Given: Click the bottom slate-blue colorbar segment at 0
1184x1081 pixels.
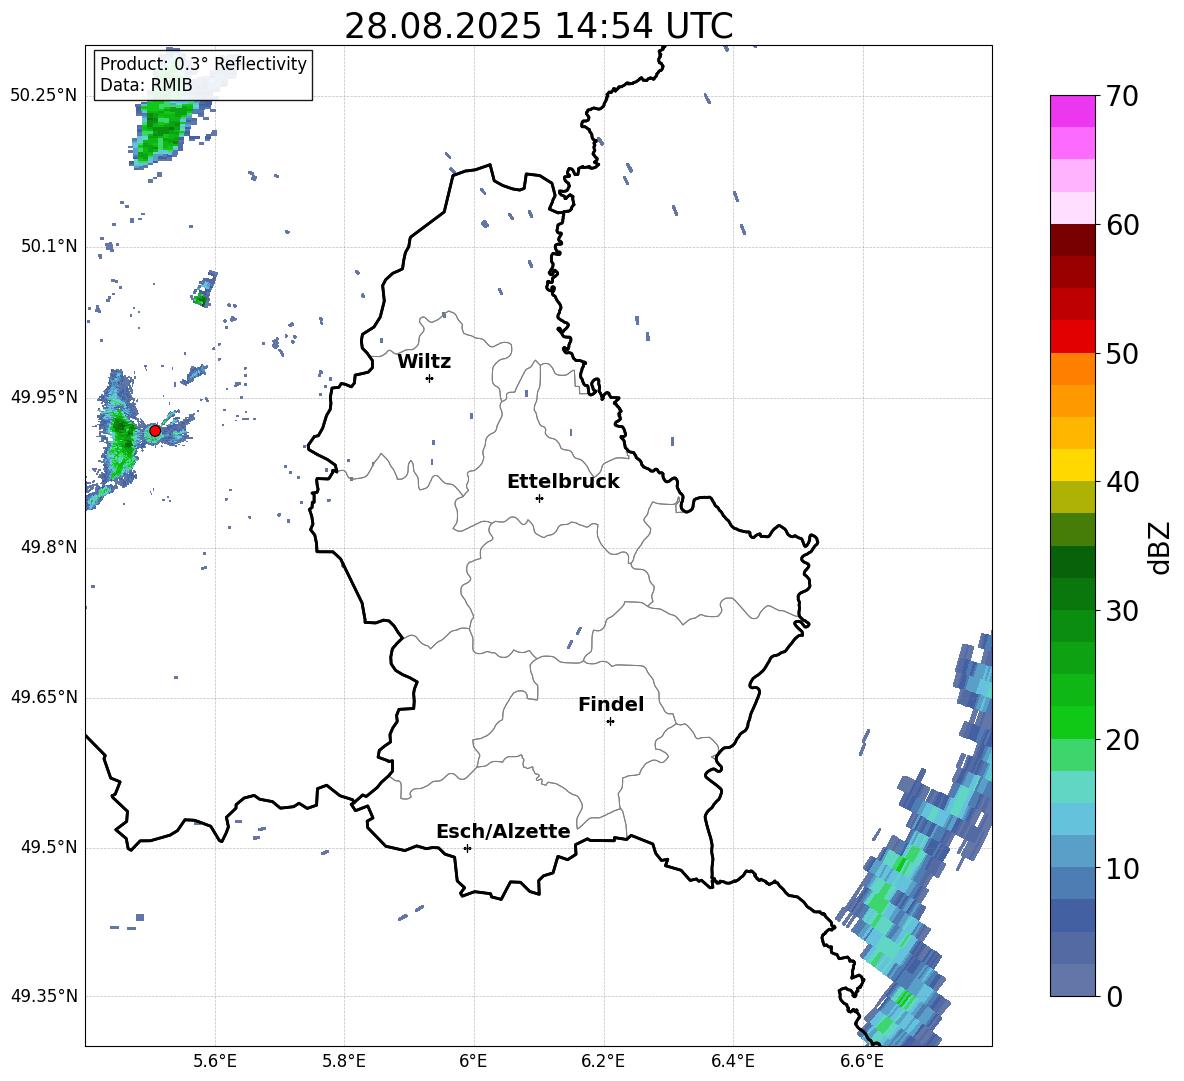Looking at the screenshot, I should click(1072, 980).
